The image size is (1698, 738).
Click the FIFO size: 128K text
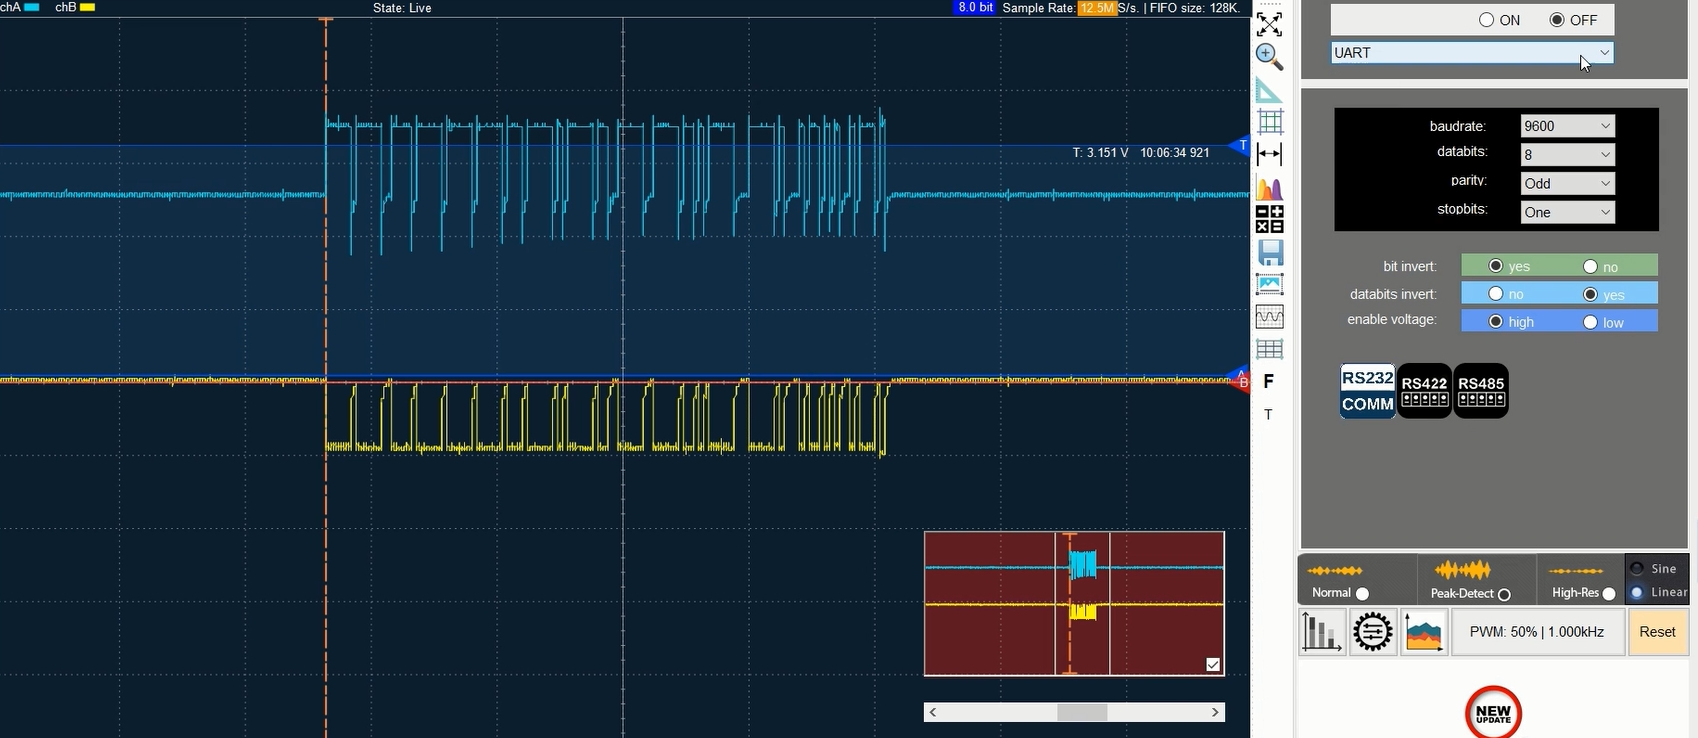click(x=1195, y=7)
